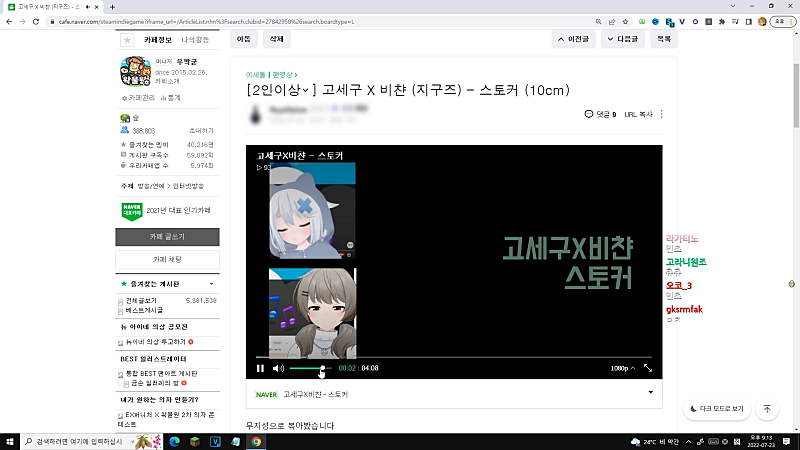Open the 통계 statistics link

pos(170,97)
